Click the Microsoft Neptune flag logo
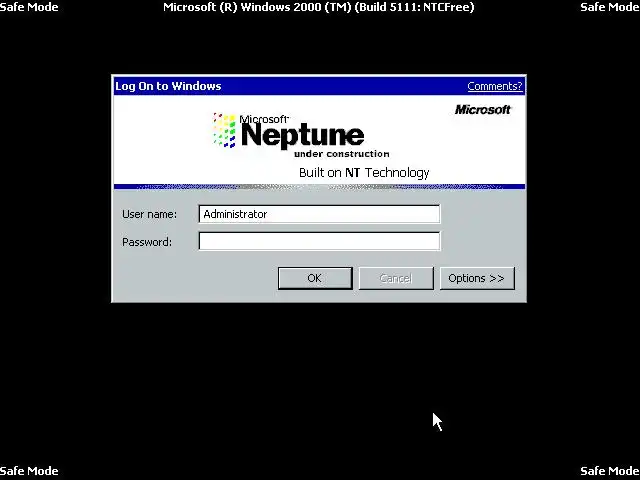 point(224,130)
